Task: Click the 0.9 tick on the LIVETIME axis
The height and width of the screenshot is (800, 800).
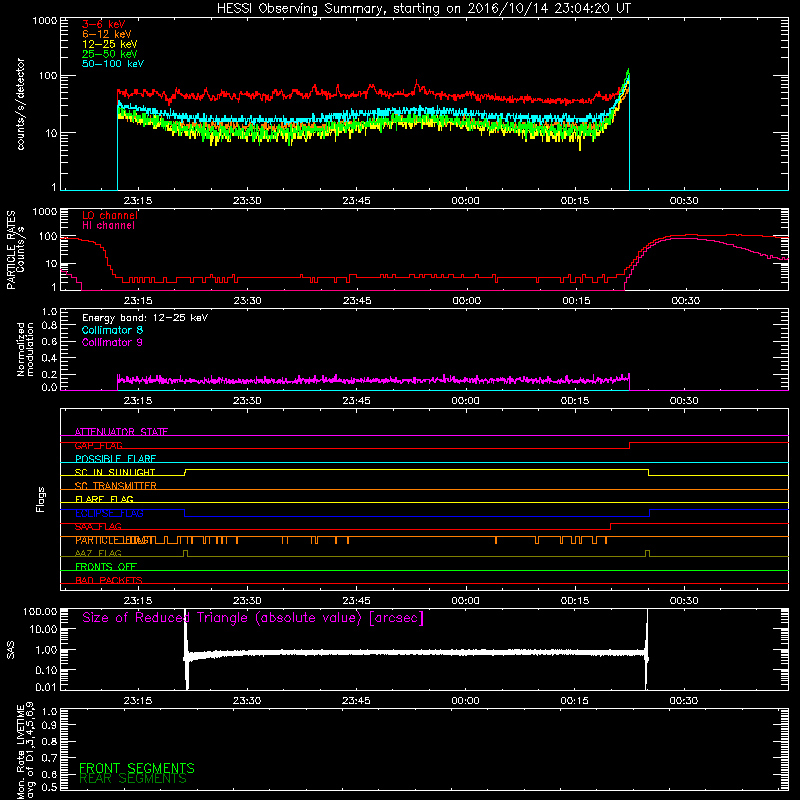Action: pyautogui.click(x=49, y=726)
